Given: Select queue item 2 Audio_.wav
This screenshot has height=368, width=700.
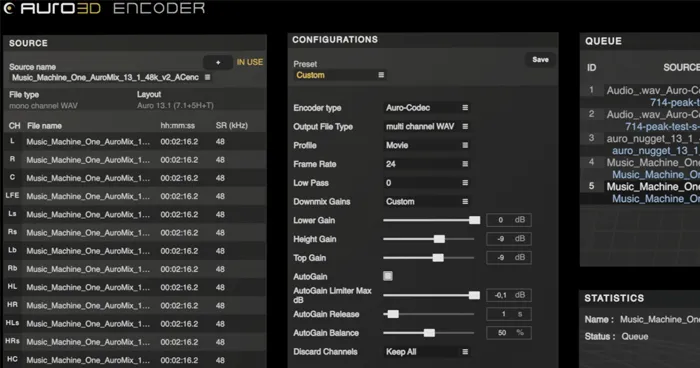Looking at the screenshot, I should point(640,120).
